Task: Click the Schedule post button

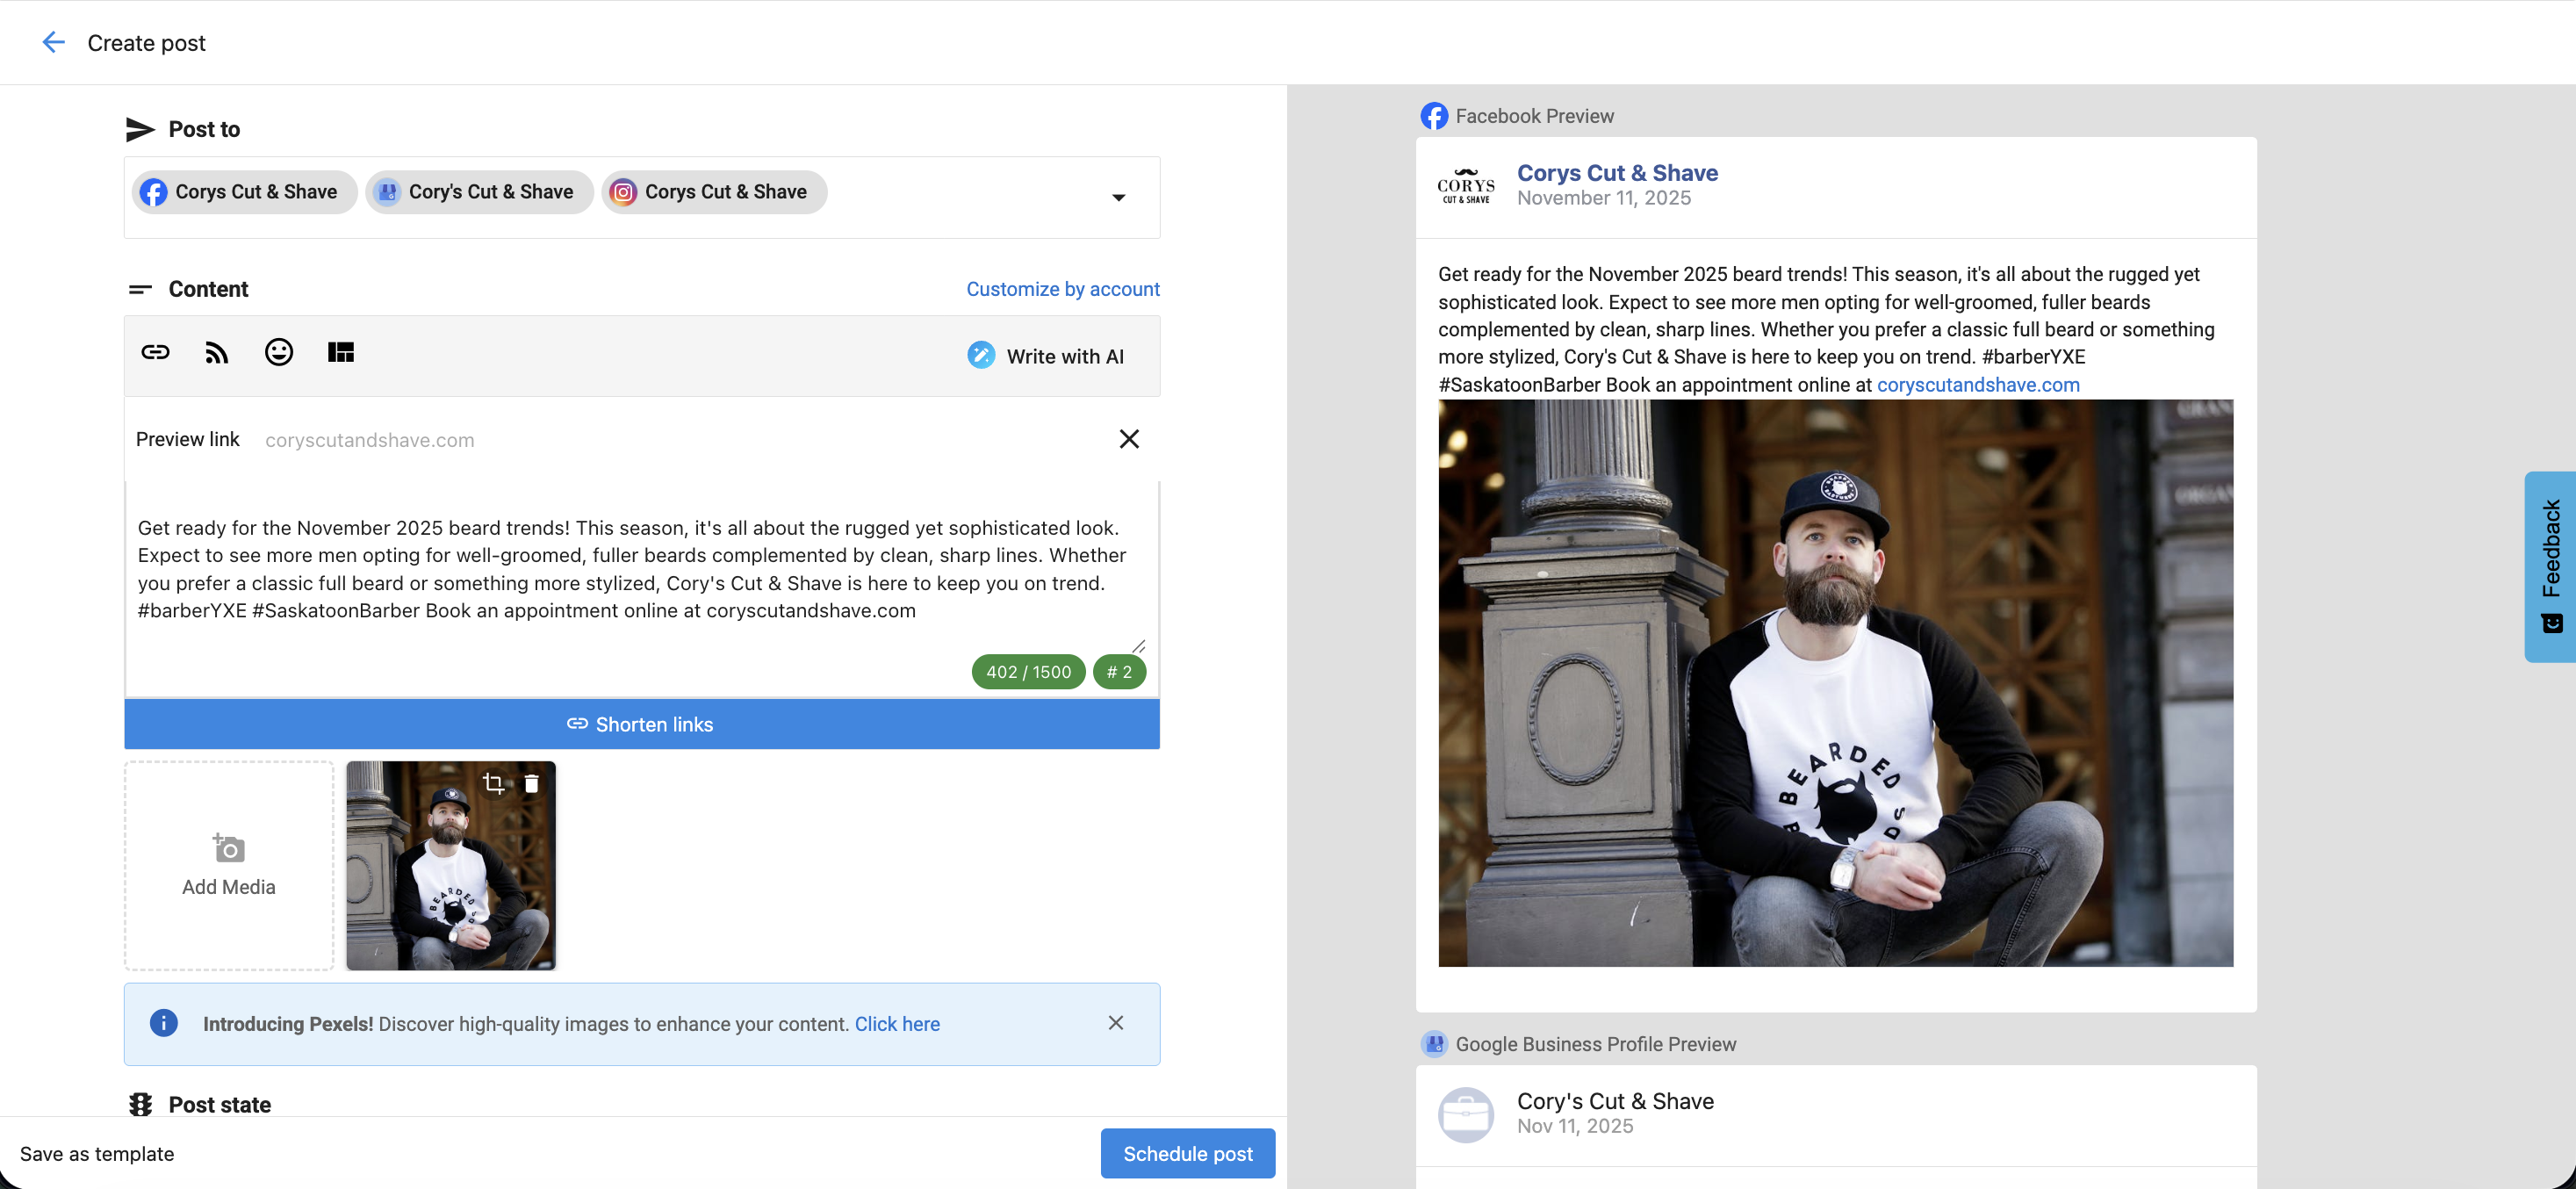Action: point(1187,1153)
